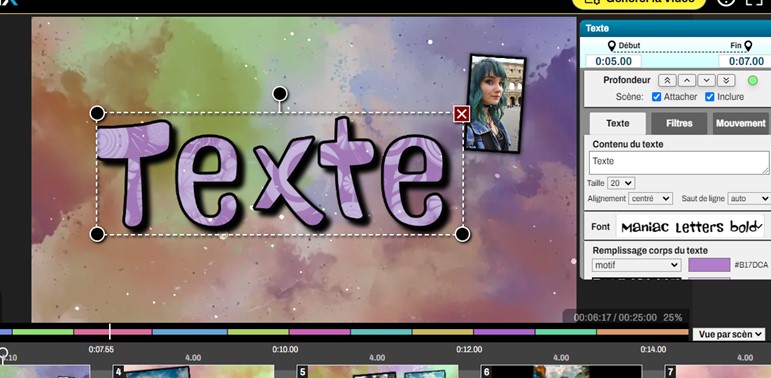Move text down one depth level
771x378 pixels.
tap(707, 81)
